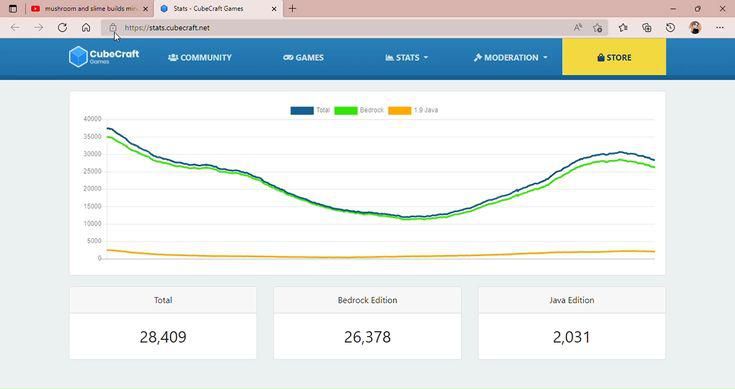
Task: Switch to the mushroom and slime builds tab
Action: coord(89,8)
